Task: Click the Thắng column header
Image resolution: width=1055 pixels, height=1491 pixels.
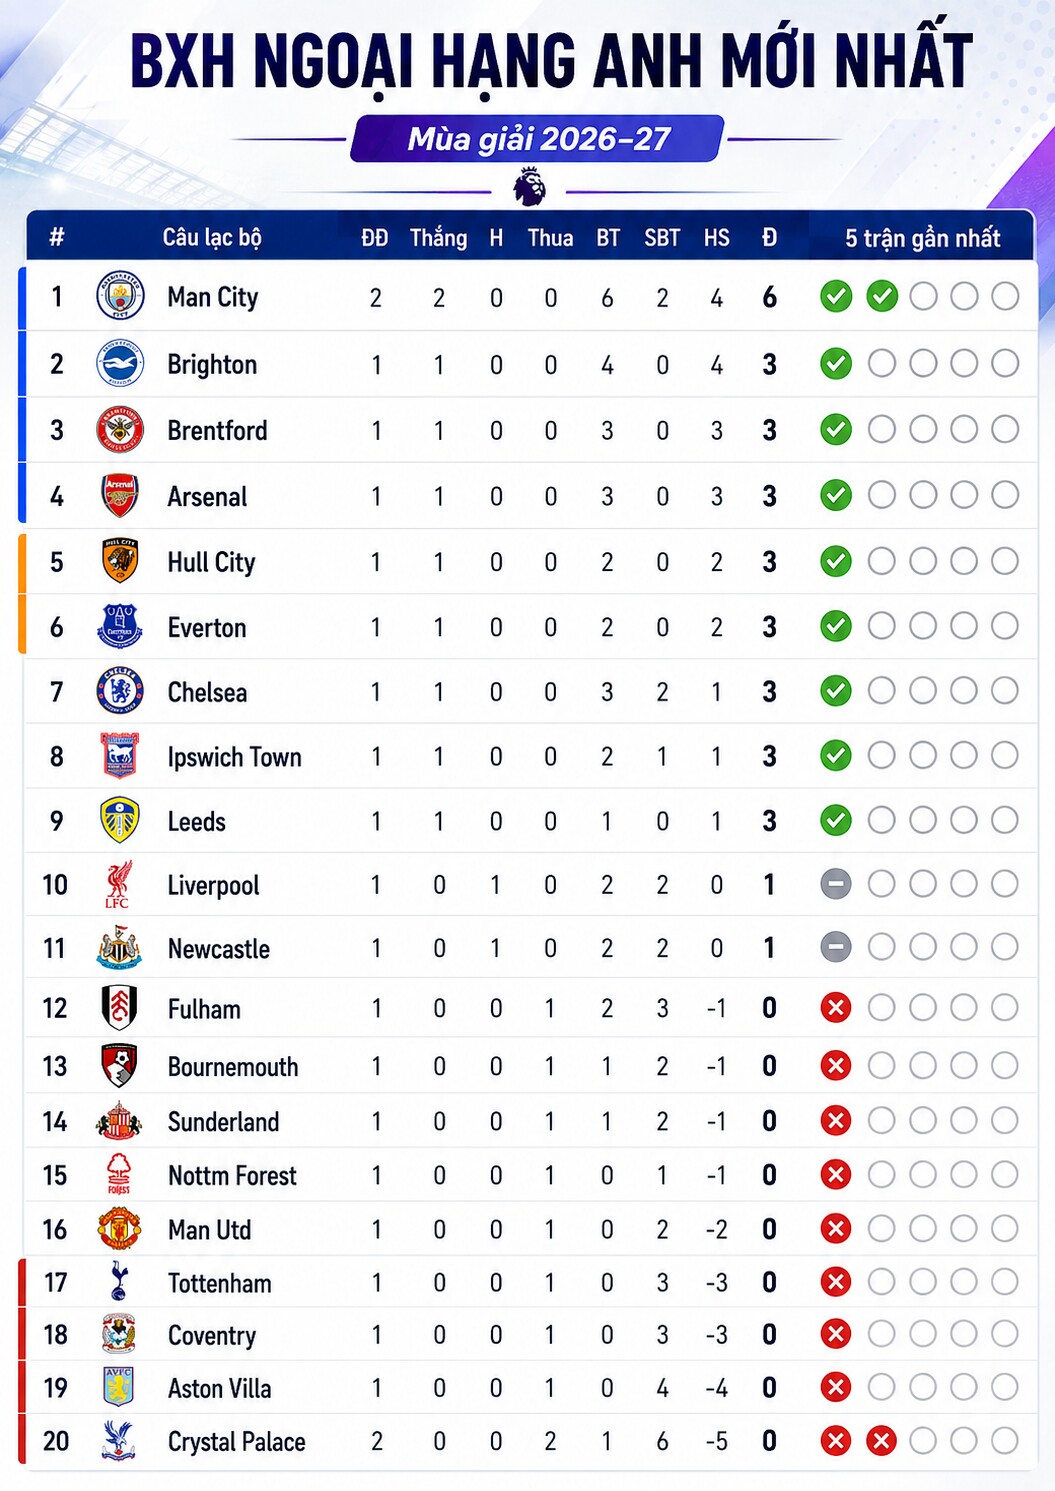Action: (x=438, y=238)
